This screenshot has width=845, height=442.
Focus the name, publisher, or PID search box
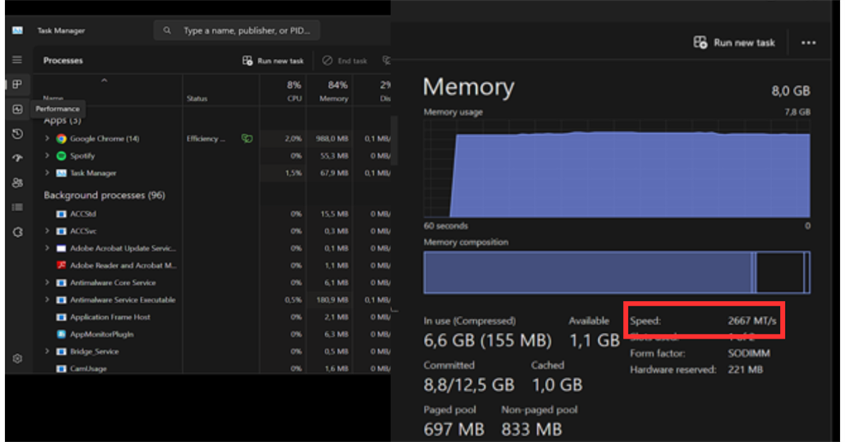(237, 31)
